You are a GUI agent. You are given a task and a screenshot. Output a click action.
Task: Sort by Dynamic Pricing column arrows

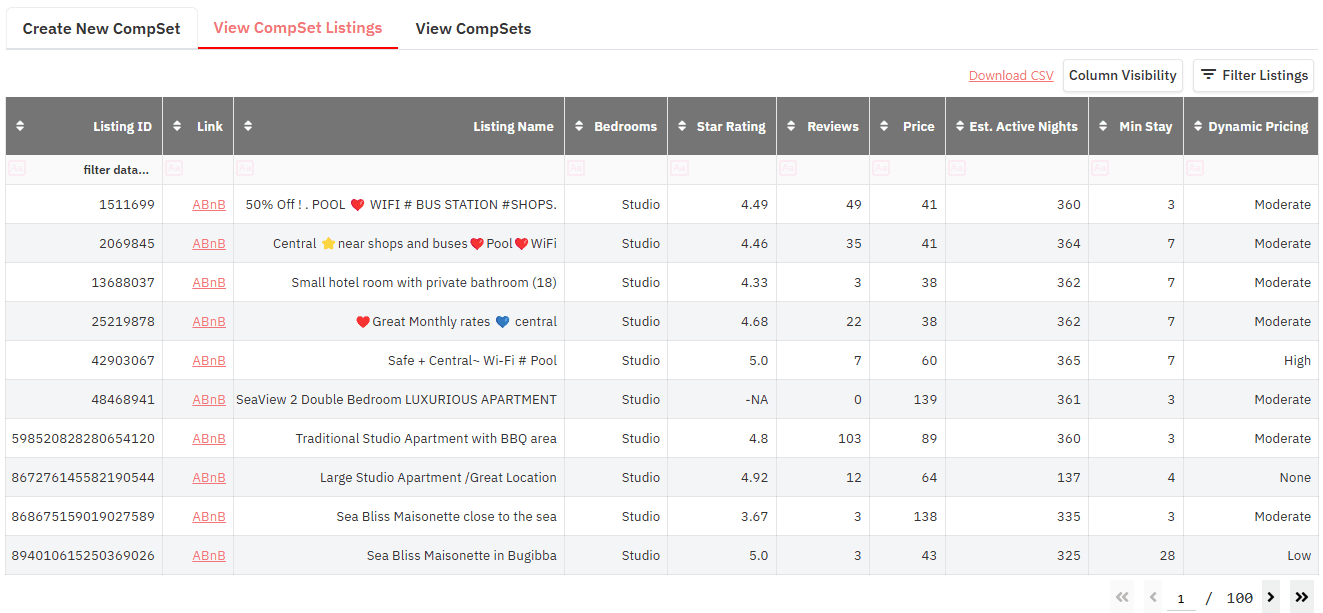pyautogui.click(x=1197, y=126)
